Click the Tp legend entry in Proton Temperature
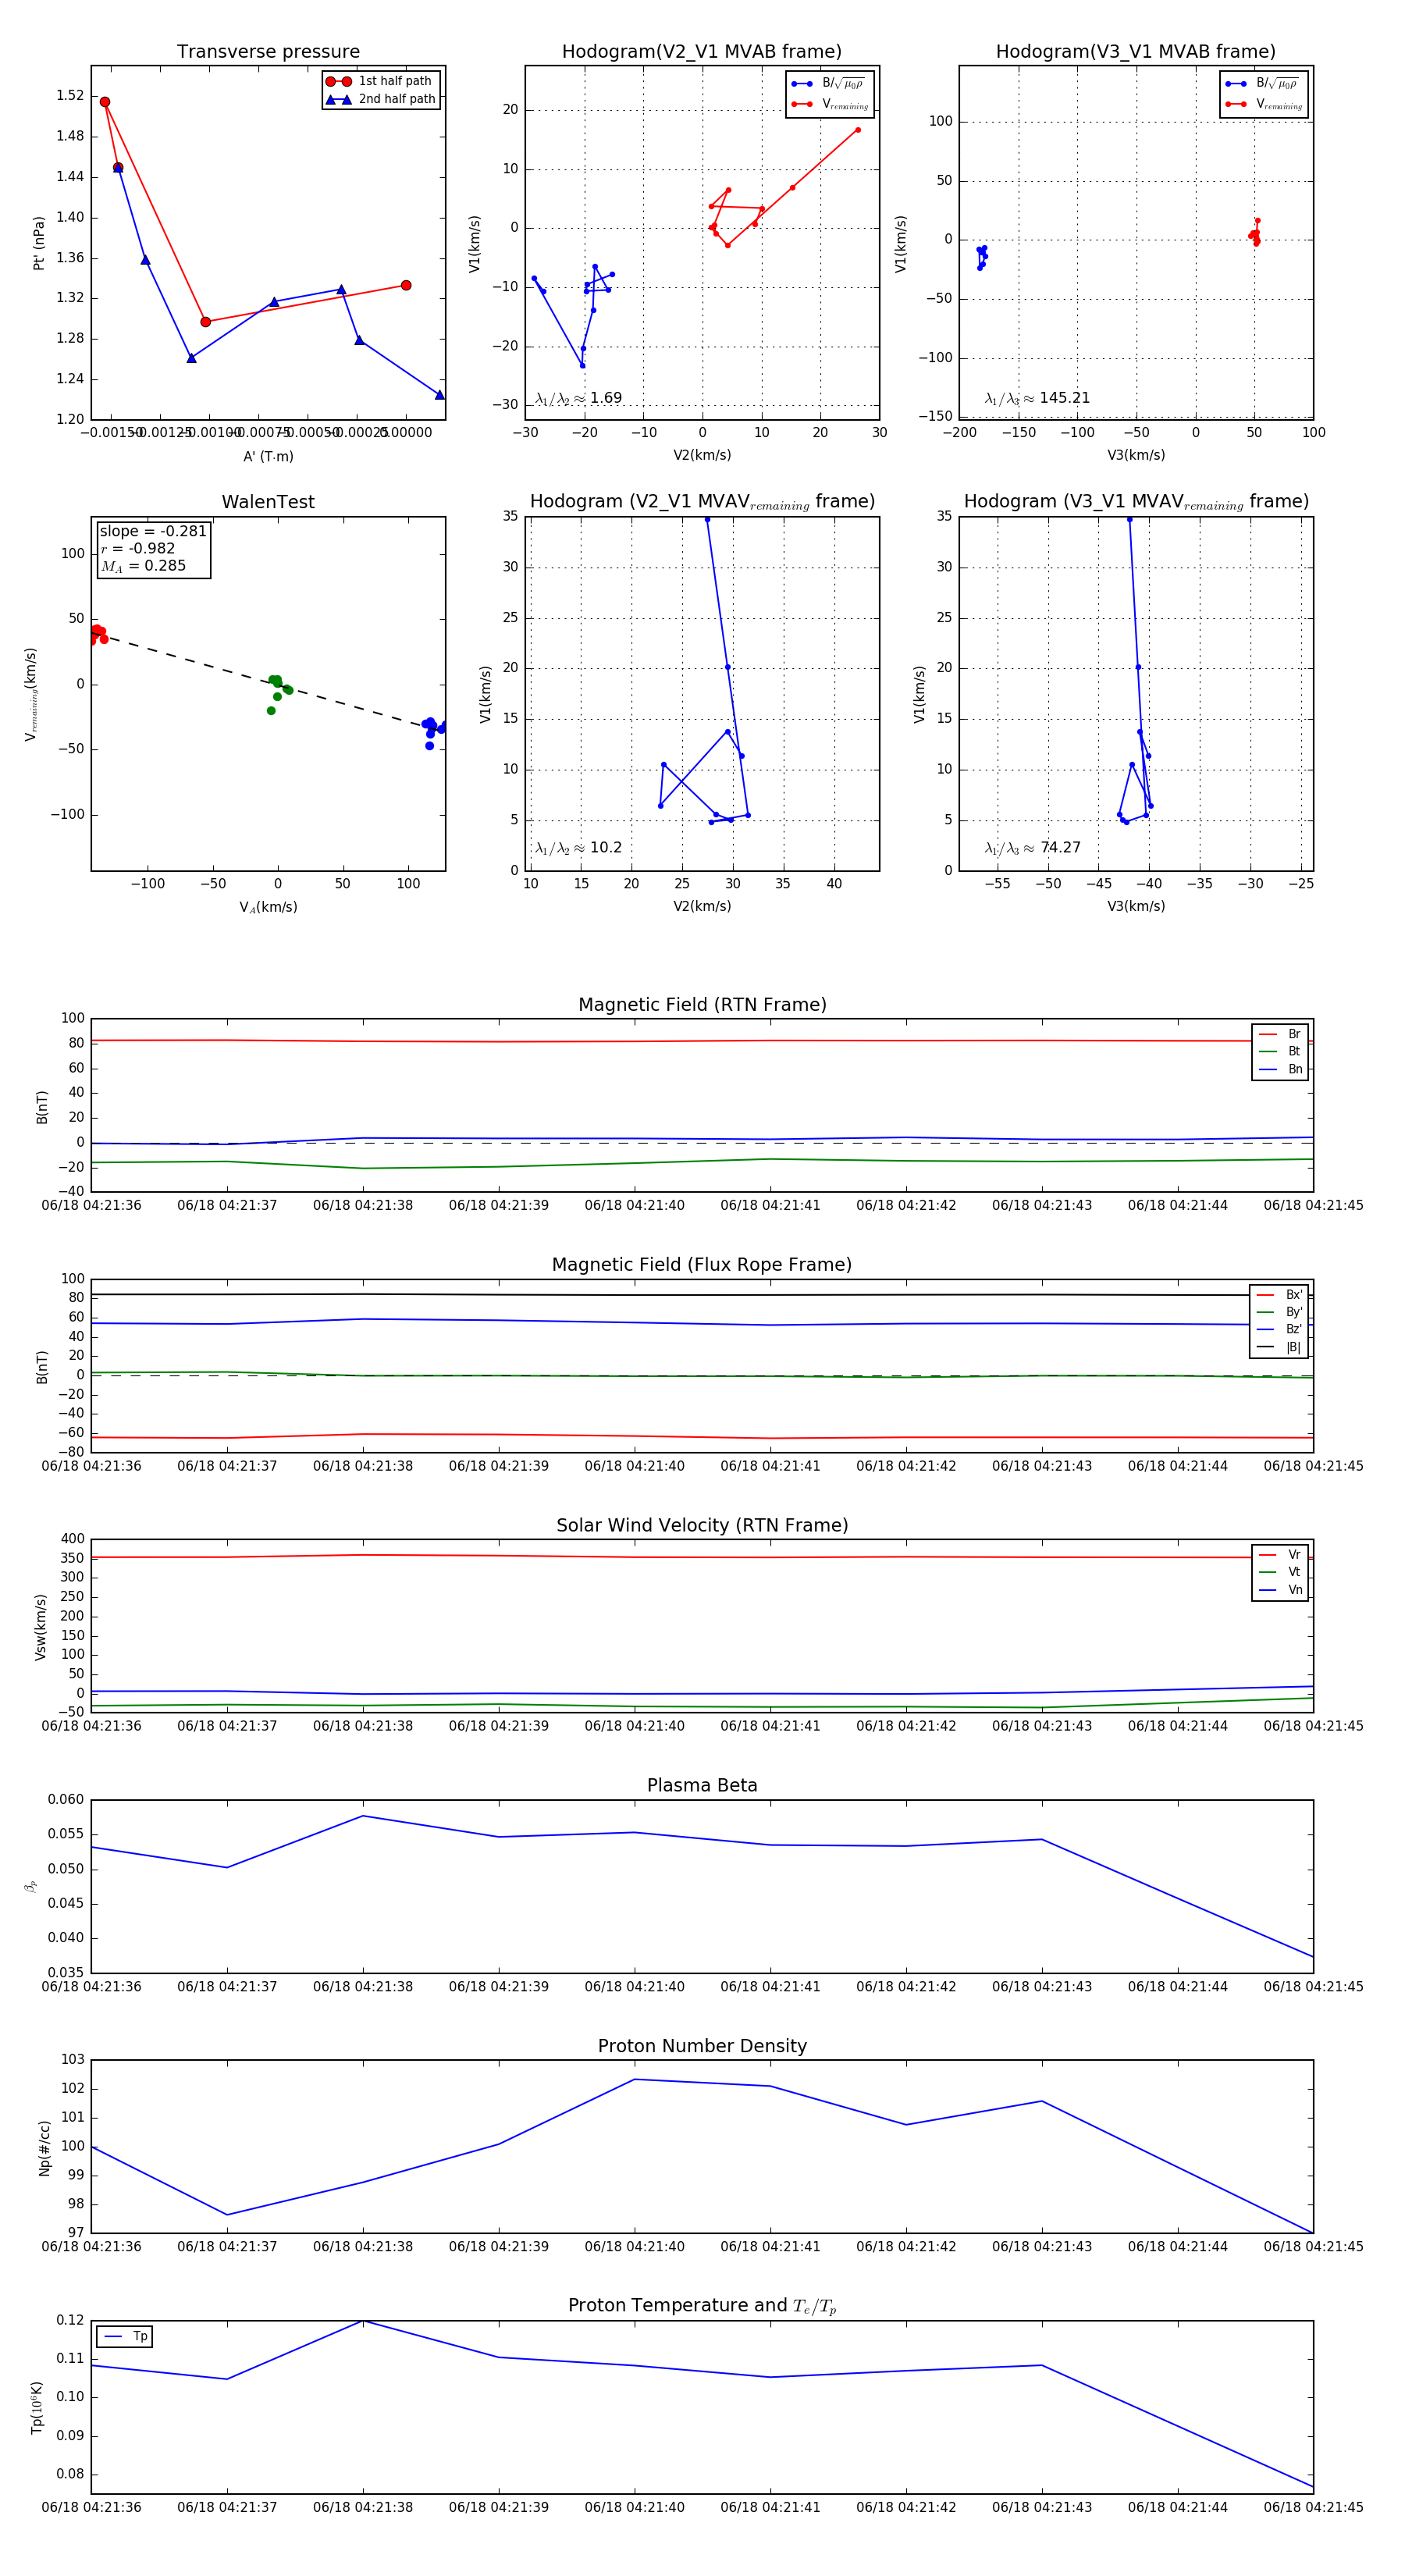 (x=124, y=2337)
